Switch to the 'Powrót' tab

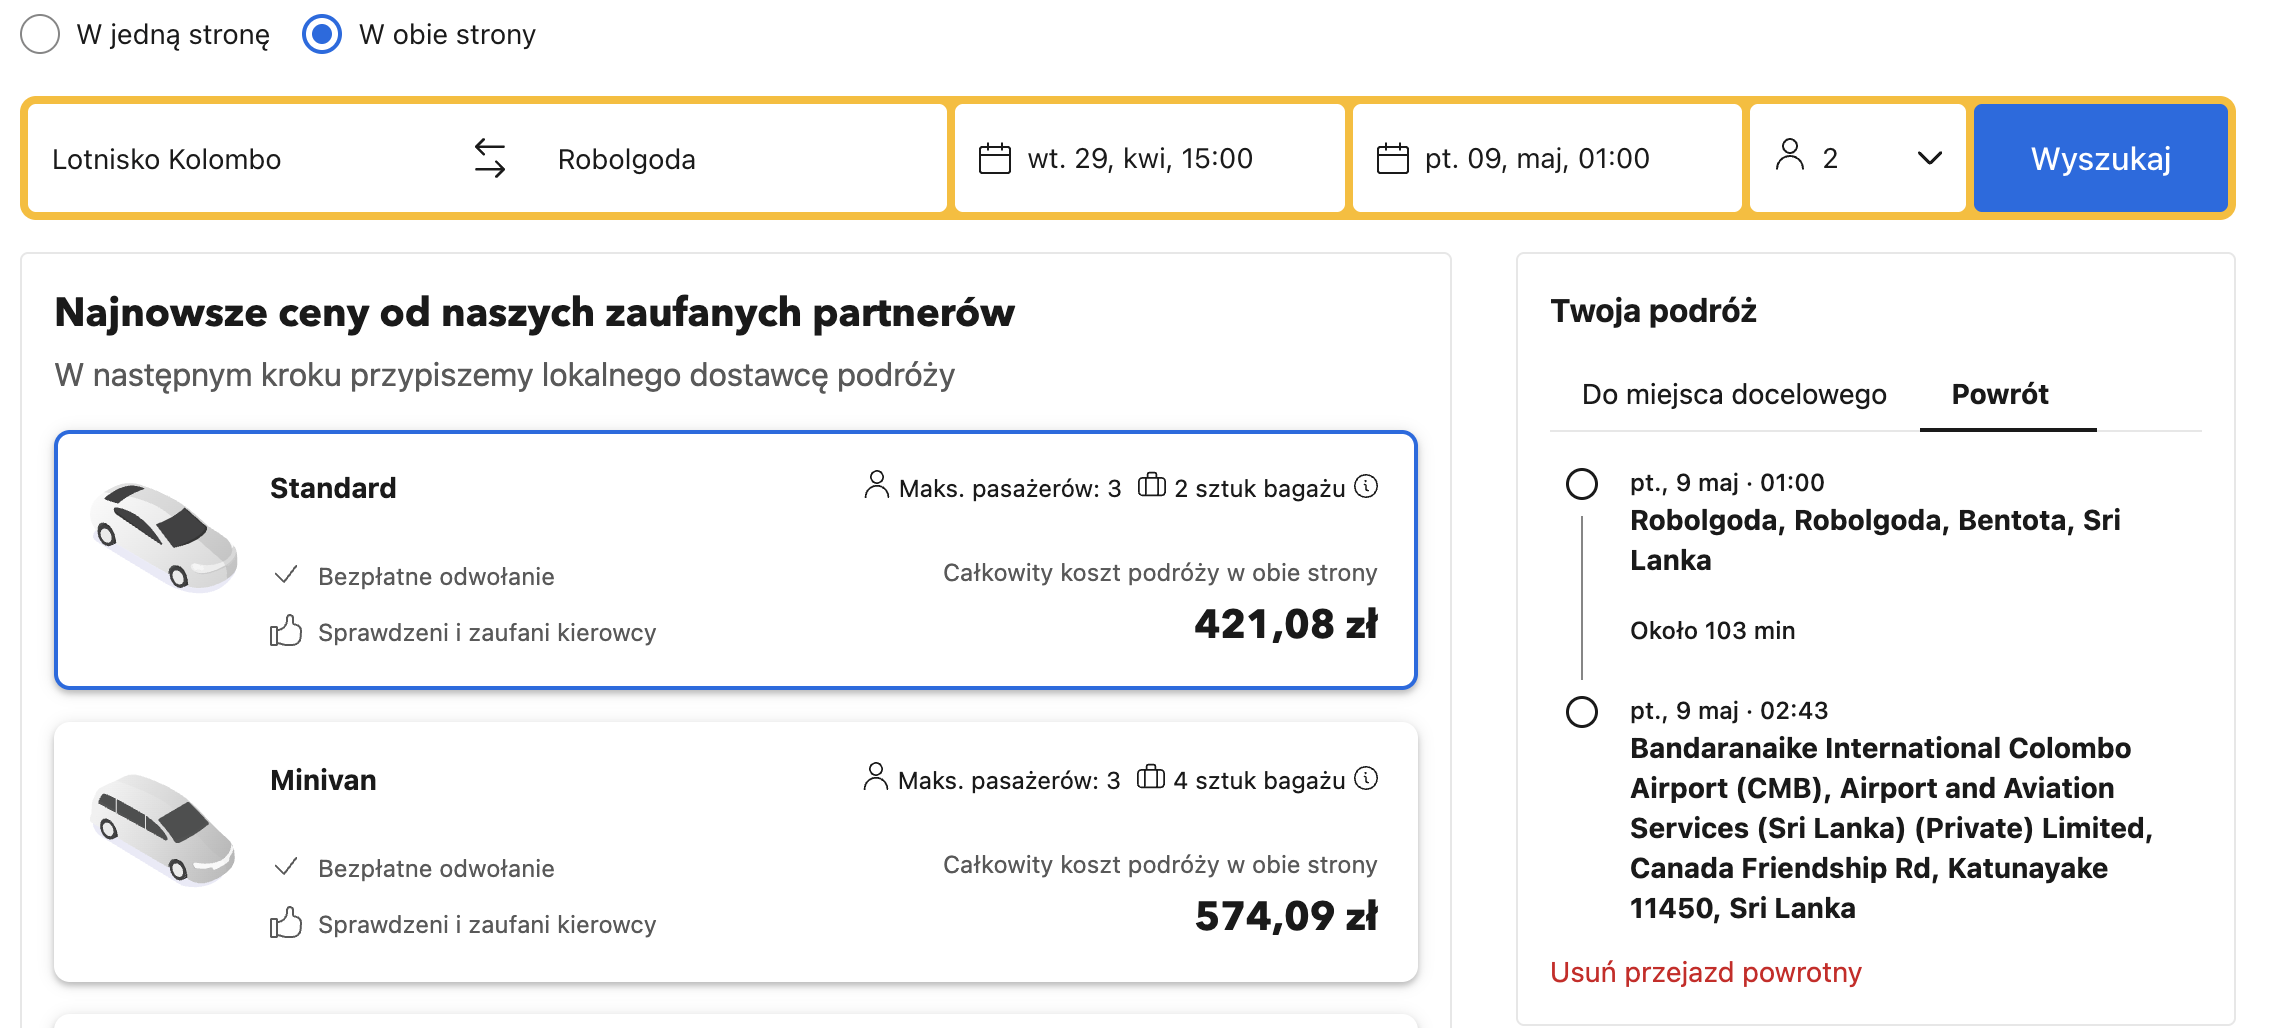click(x=1999, y=394)
